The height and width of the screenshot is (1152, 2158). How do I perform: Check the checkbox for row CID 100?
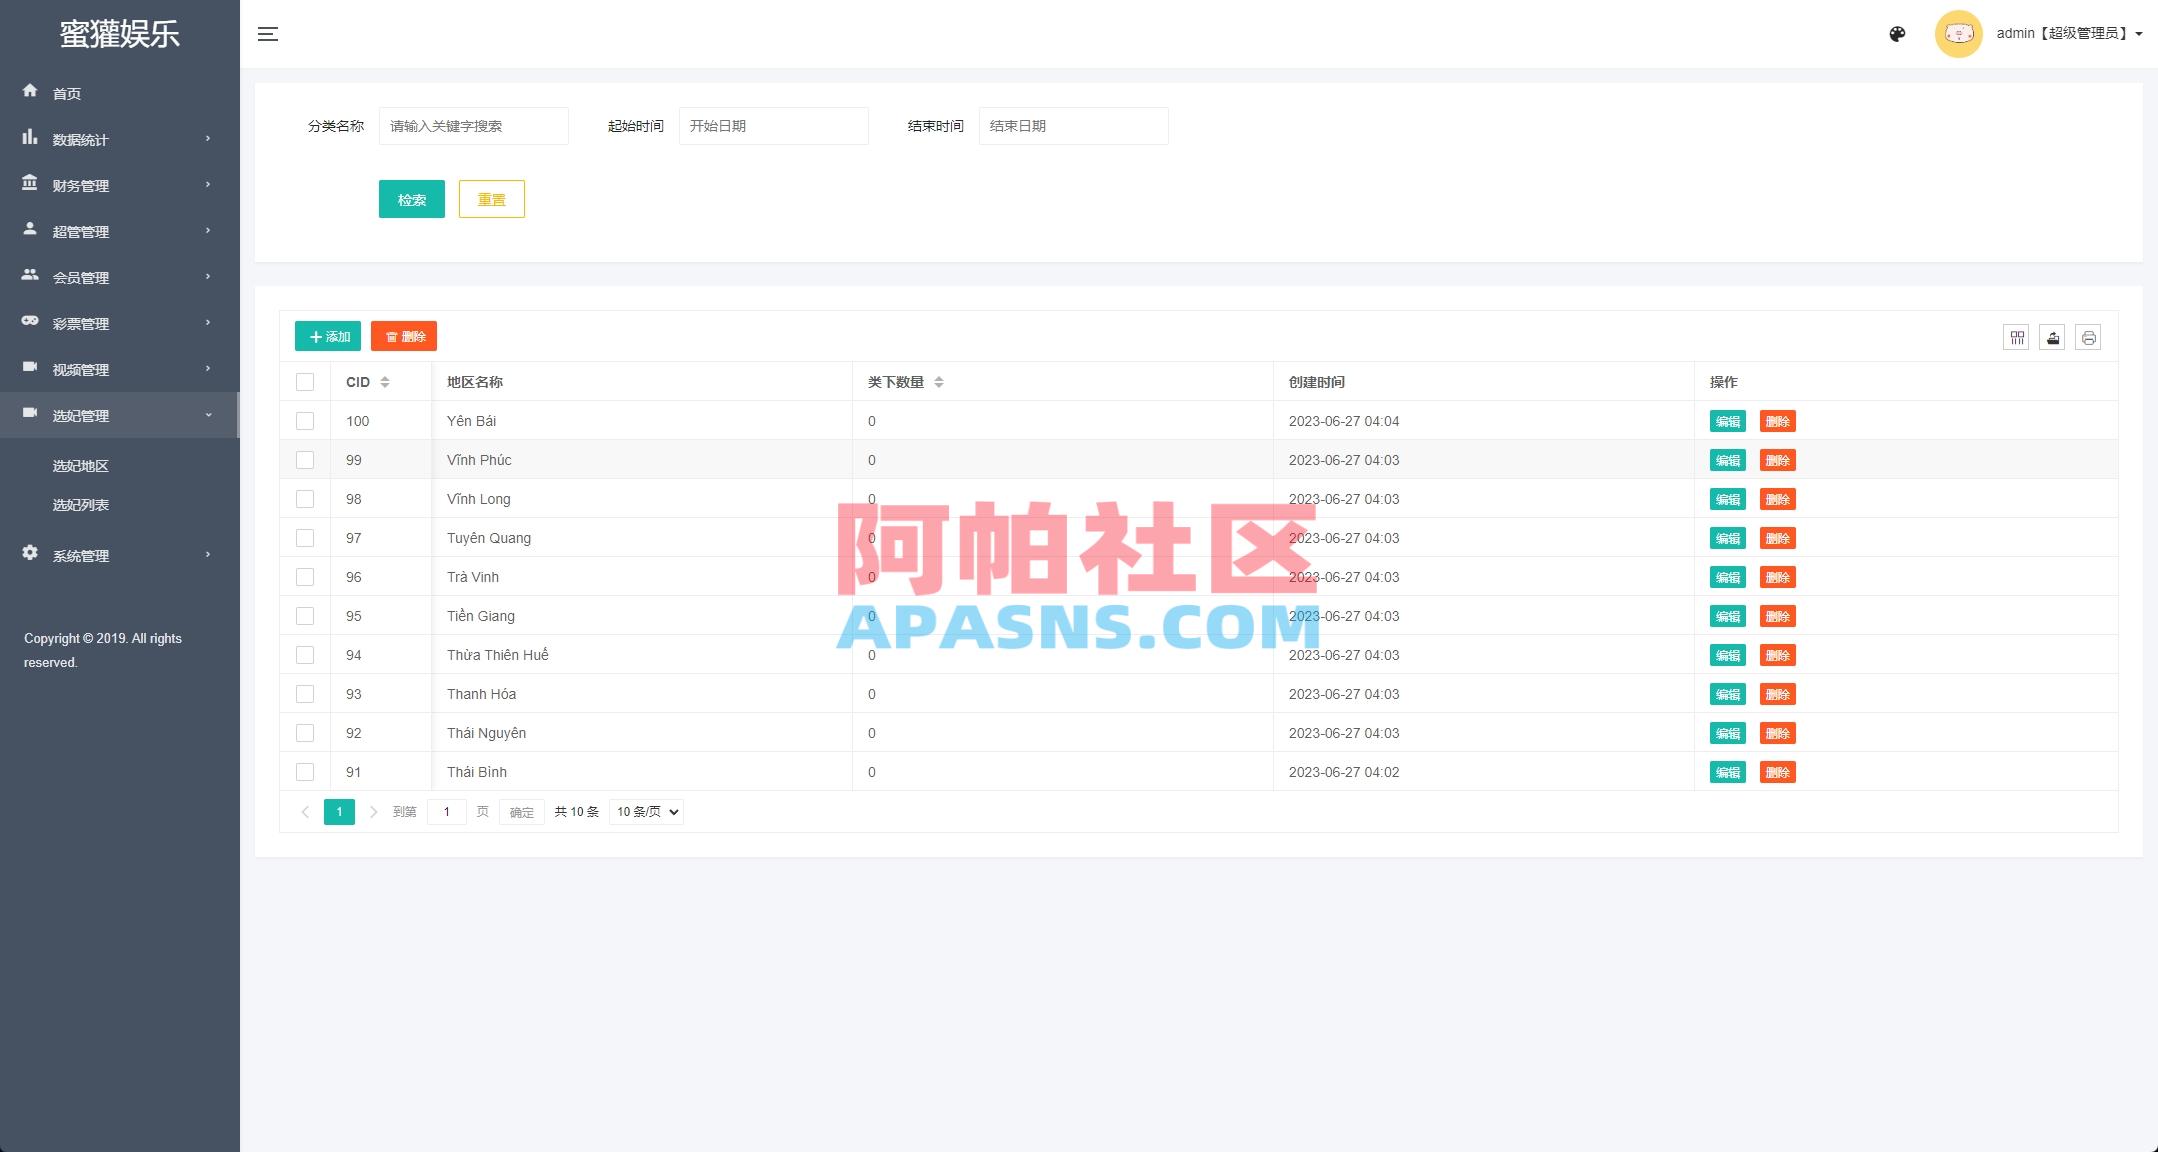coord(305,421)
